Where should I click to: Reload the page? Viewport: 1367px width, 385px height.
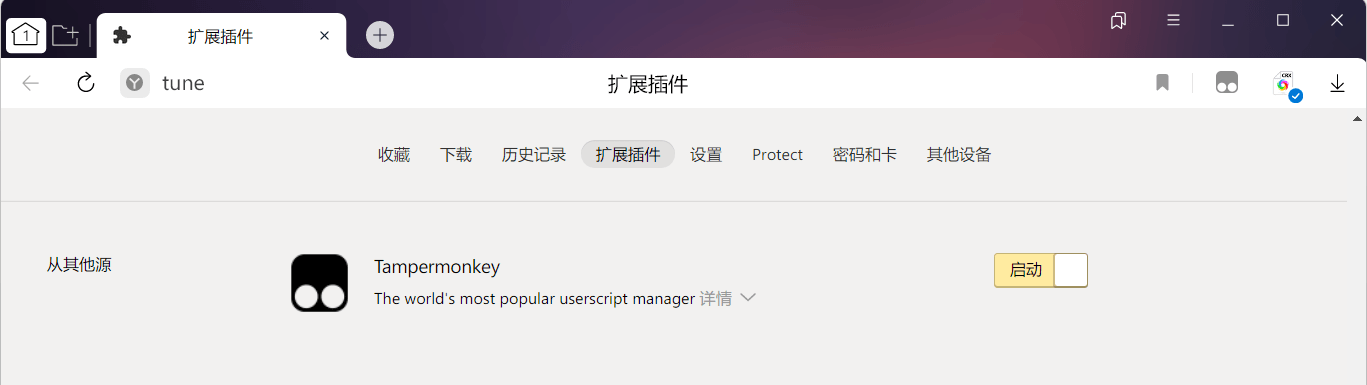coord(86,83)
